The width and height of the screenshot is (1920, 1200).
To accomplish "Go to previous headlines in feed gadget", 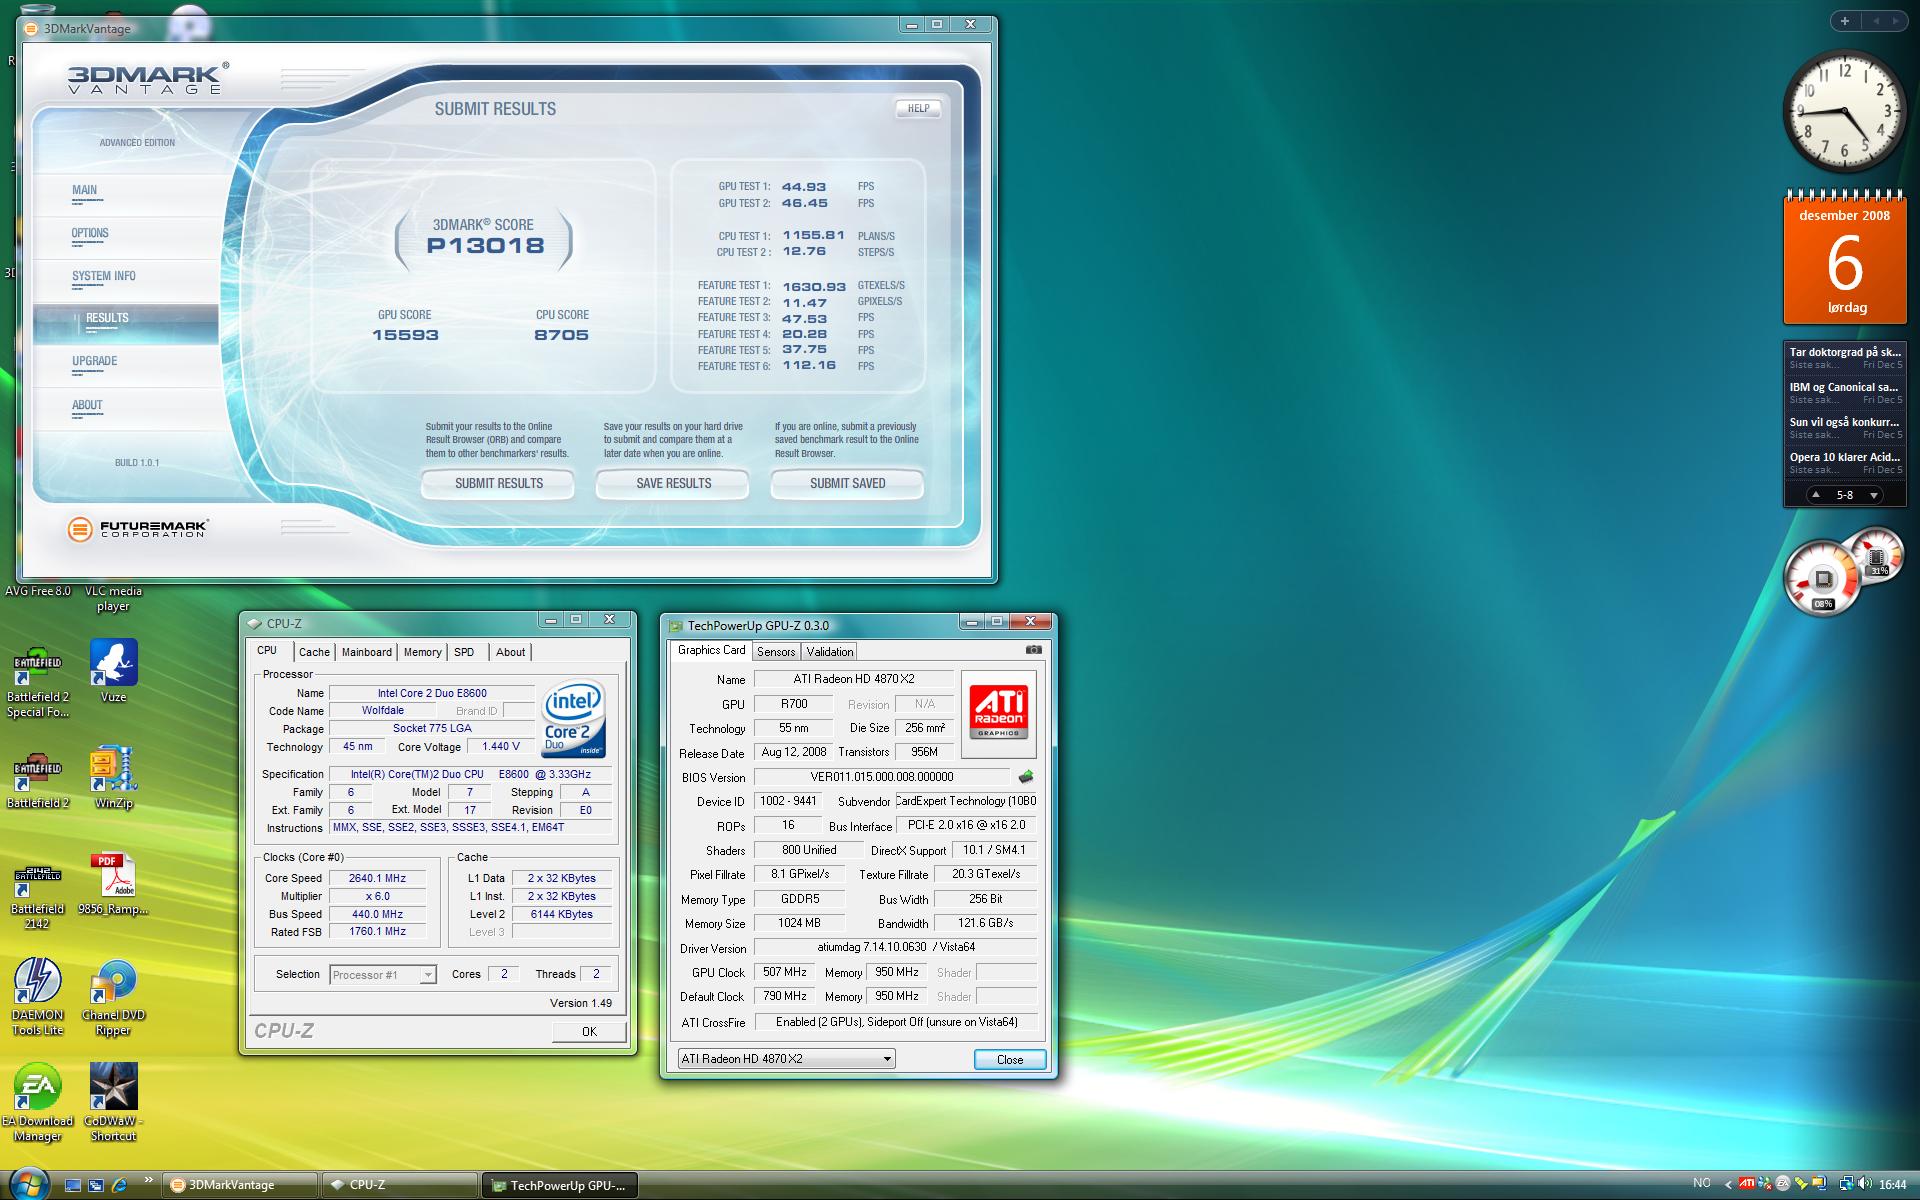I will [x=1816, y=495].
